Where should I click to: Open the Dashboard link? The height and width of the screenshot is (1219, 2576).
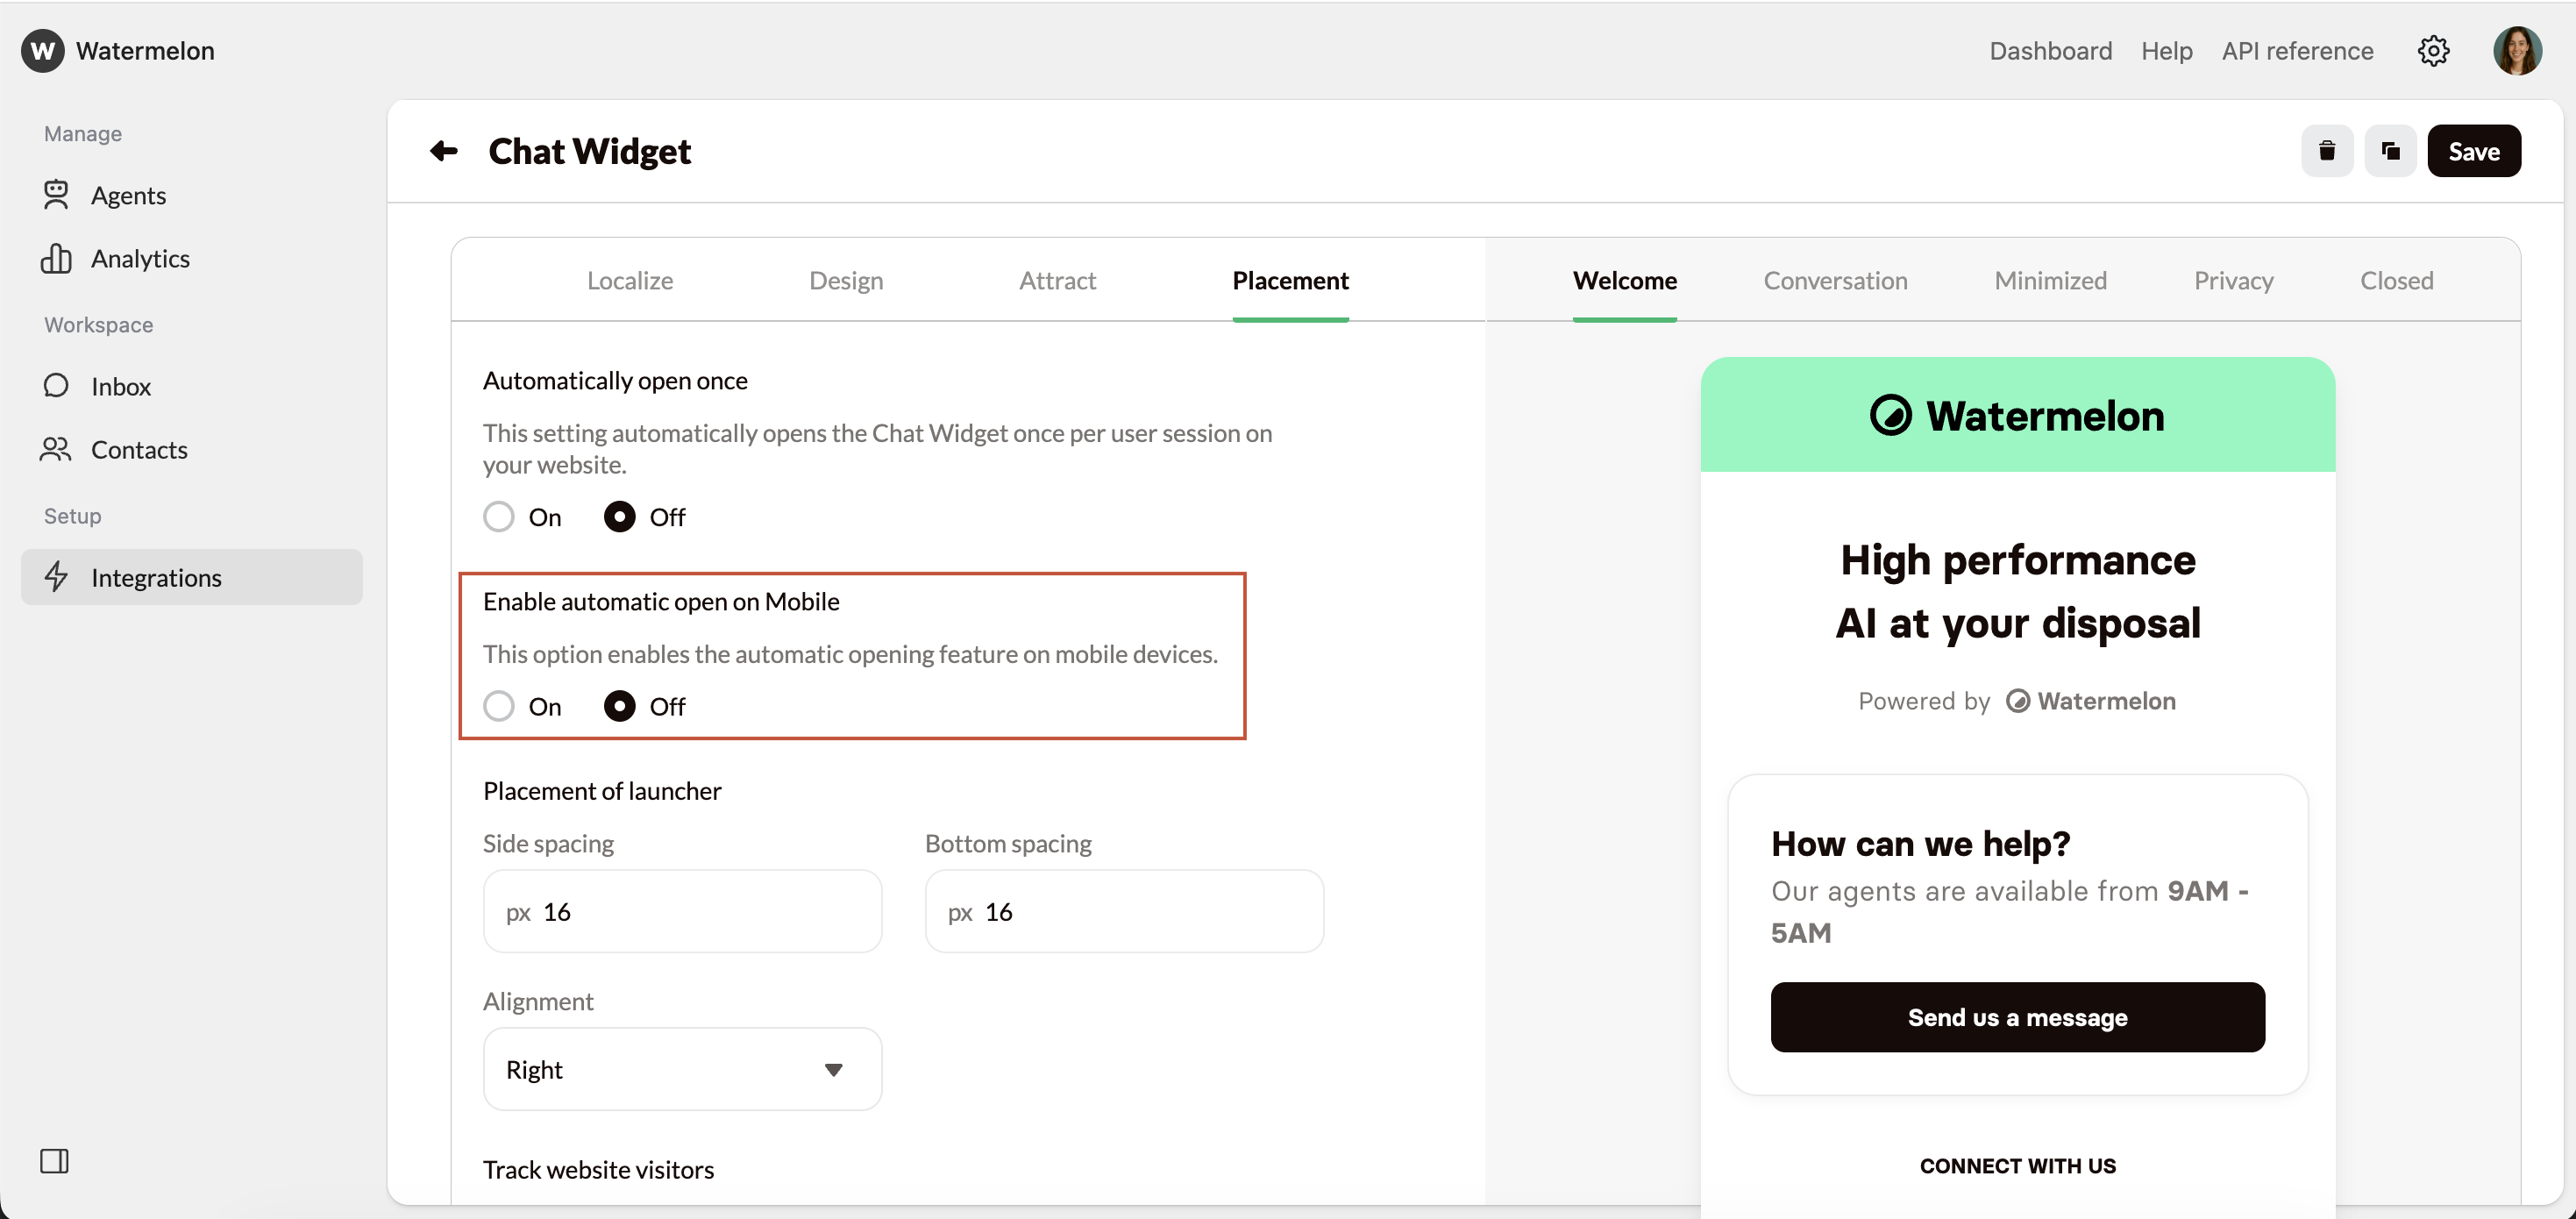[x=2050, y=51]
